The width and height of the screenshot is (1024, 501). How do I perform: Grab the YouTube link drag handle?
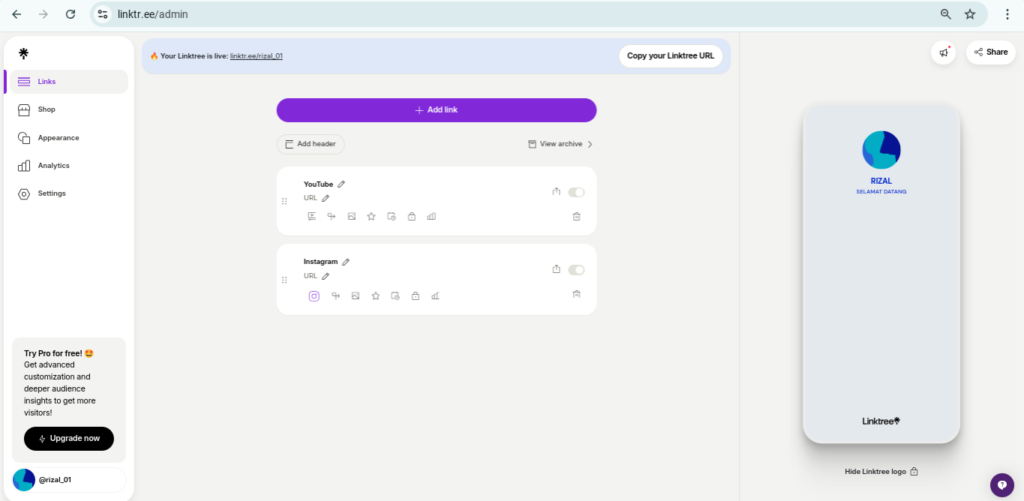pyautogui.click(x=285, y=201)
